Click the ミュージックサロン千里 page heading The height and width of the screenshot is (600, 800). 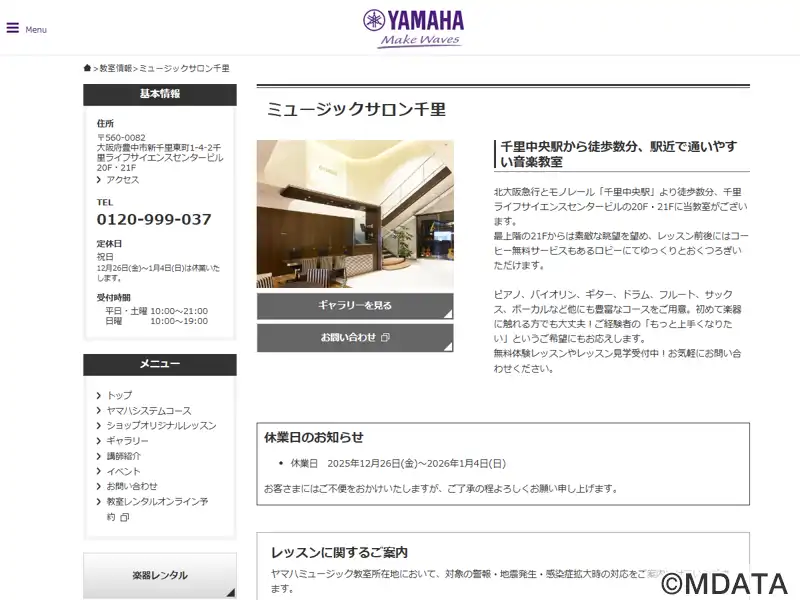click(x=356, y=110)
